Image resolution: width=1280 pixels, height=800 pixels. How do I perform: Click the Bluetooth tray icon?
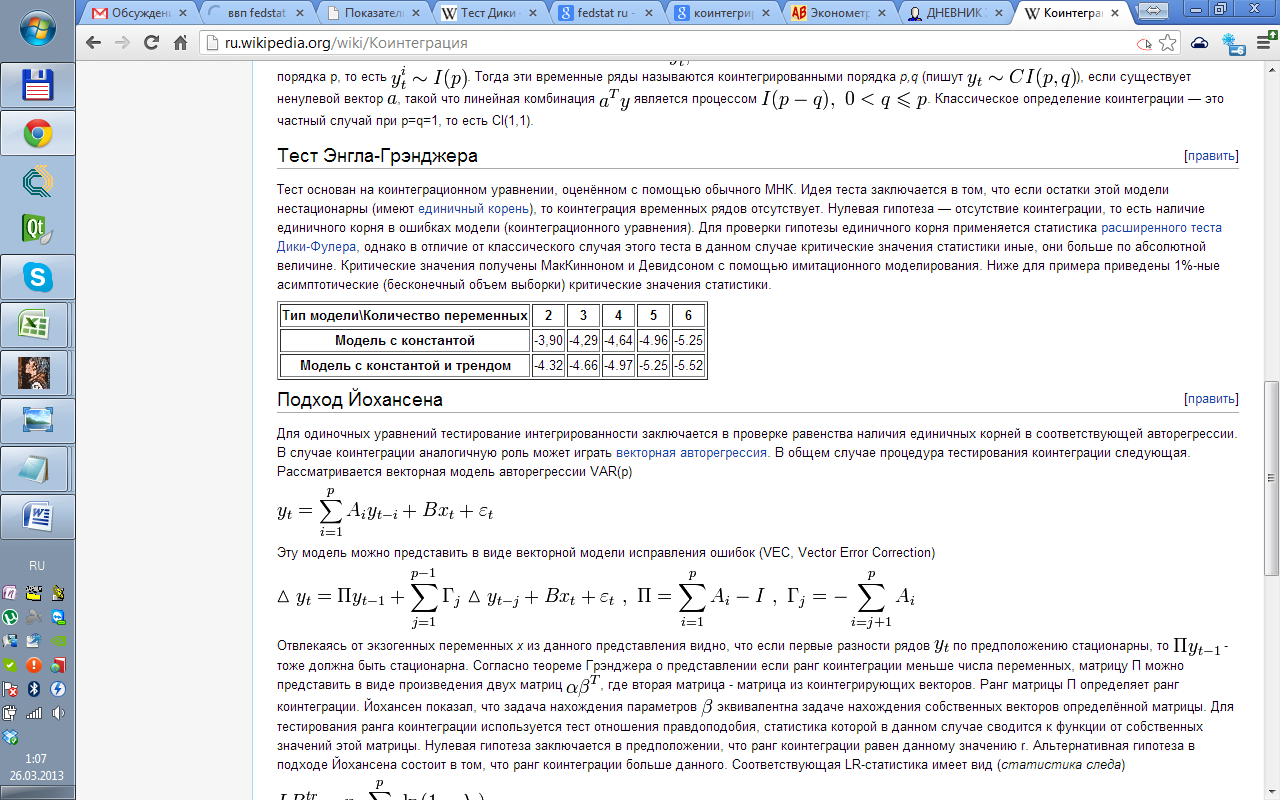(x=34, y=689)
